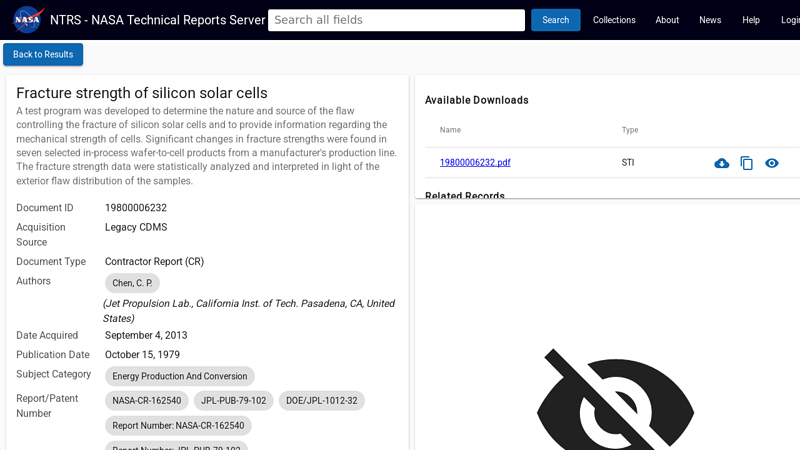Open the Help menu
Viewport: 800px width, 450px height.
(x=751, y=20)
